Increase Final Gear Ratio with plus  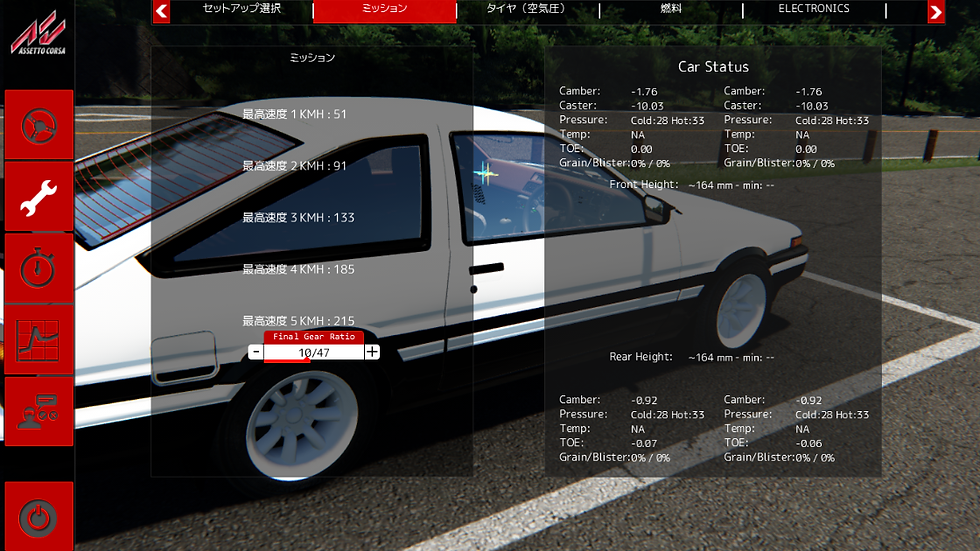pyautogui.click(x=372, y=352)
